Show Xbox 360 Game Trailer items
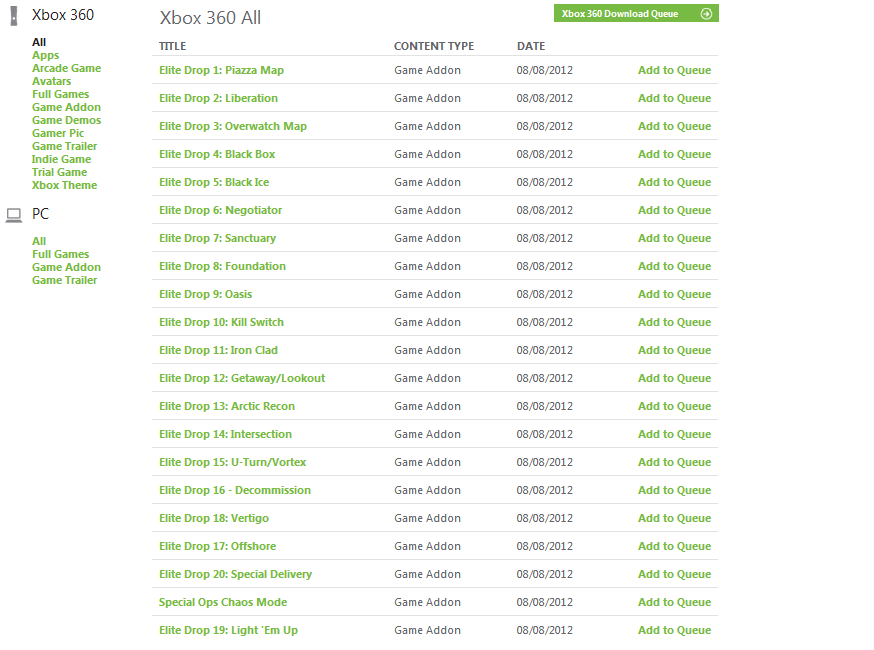The image size is (874, 650). pyautogui.click(x=64, y=146)
